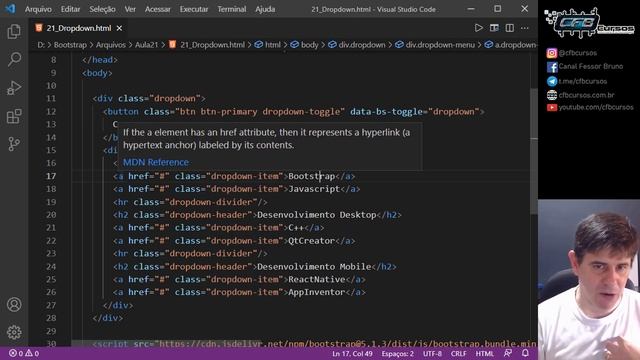
Task: Open the MDN Reference link
Action: [x=156, y=162]
